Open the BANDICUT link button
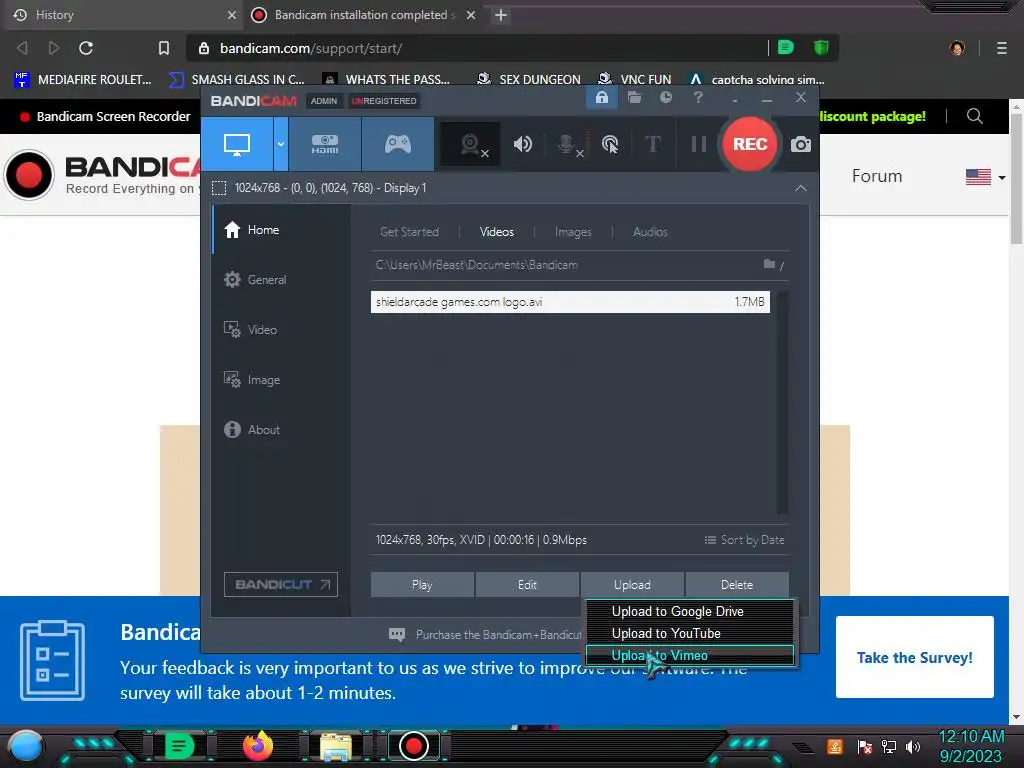The image size is (1024, 768). [281, 584]
